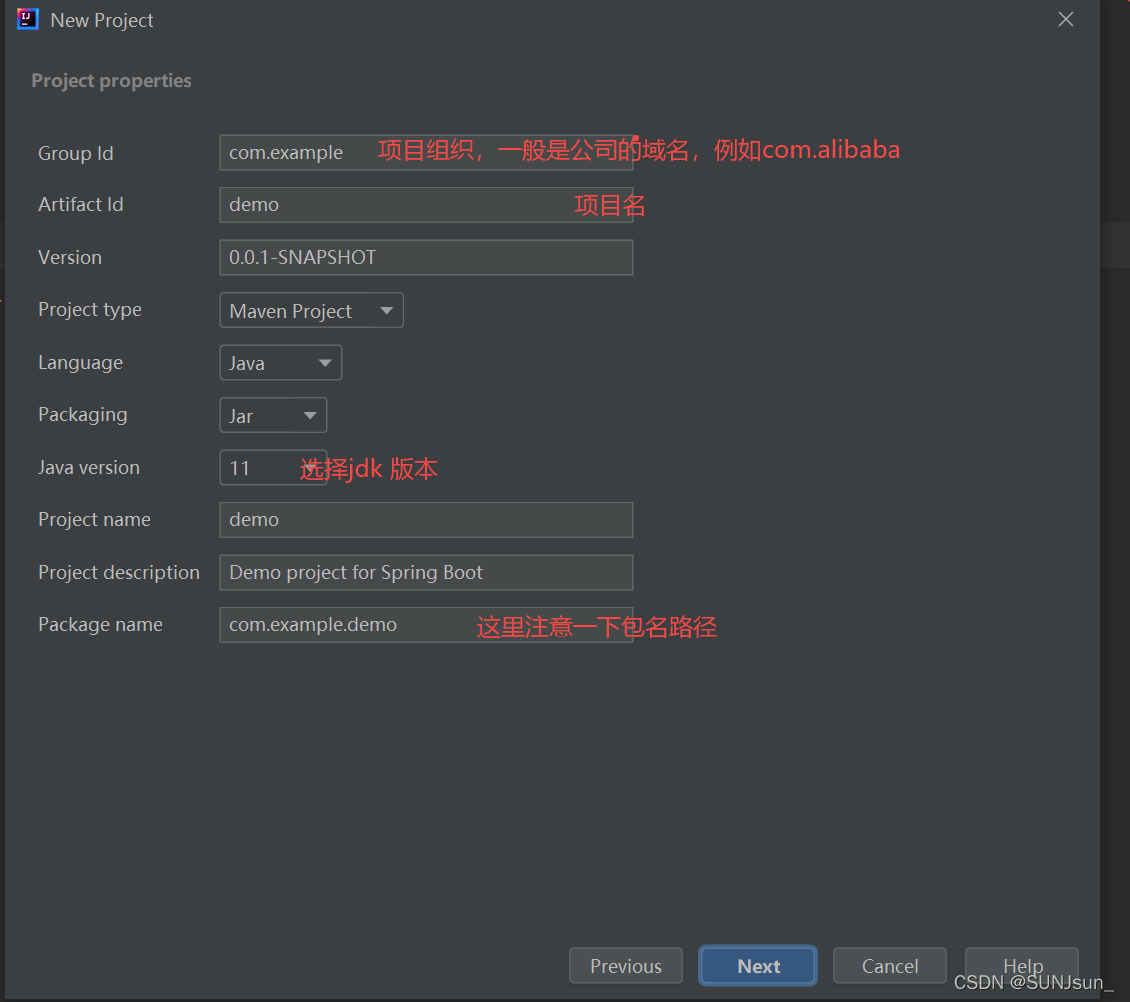Cancel the new project creation

pyautogui.click(x=889, y=966)
